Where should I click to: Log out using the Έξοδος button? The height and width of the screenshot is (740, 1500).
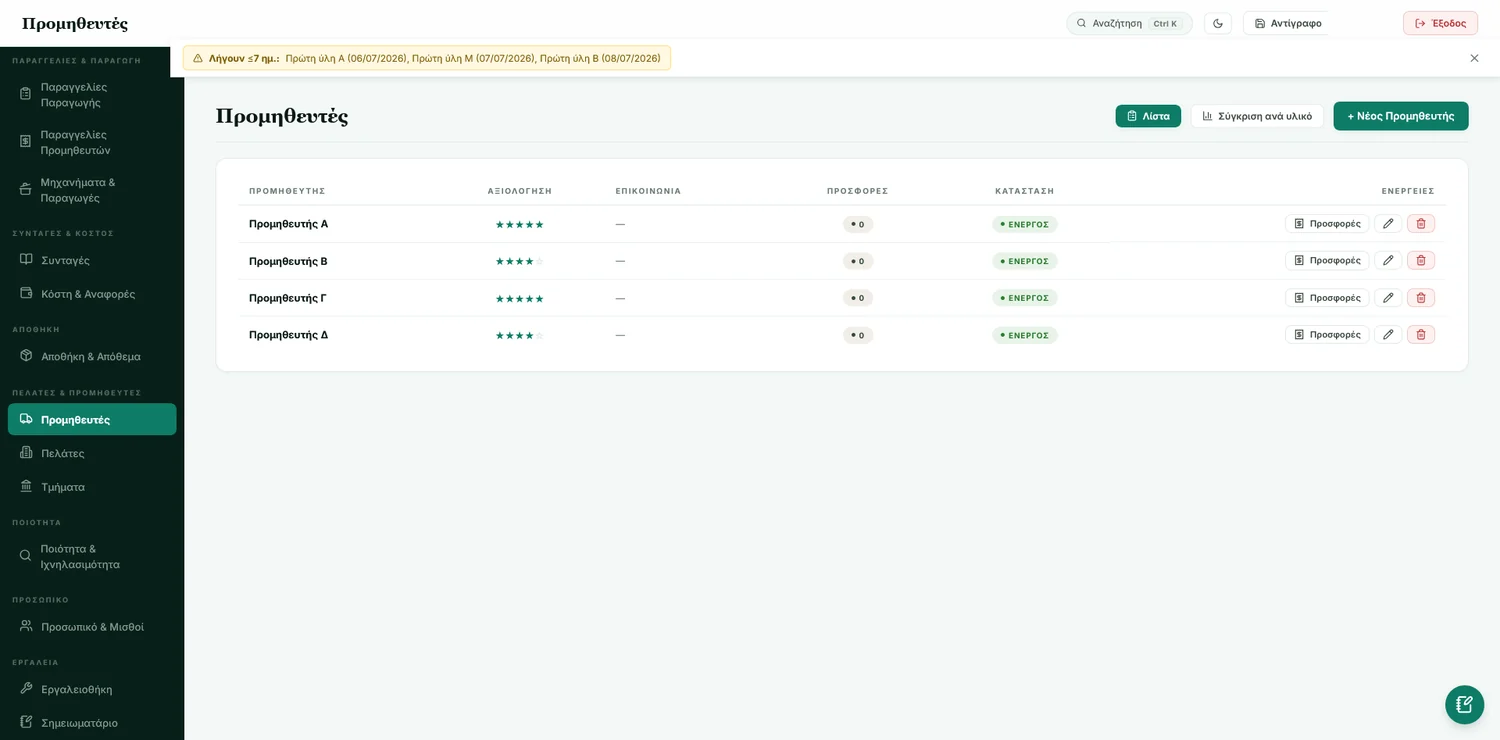[x=1440, y=23]
